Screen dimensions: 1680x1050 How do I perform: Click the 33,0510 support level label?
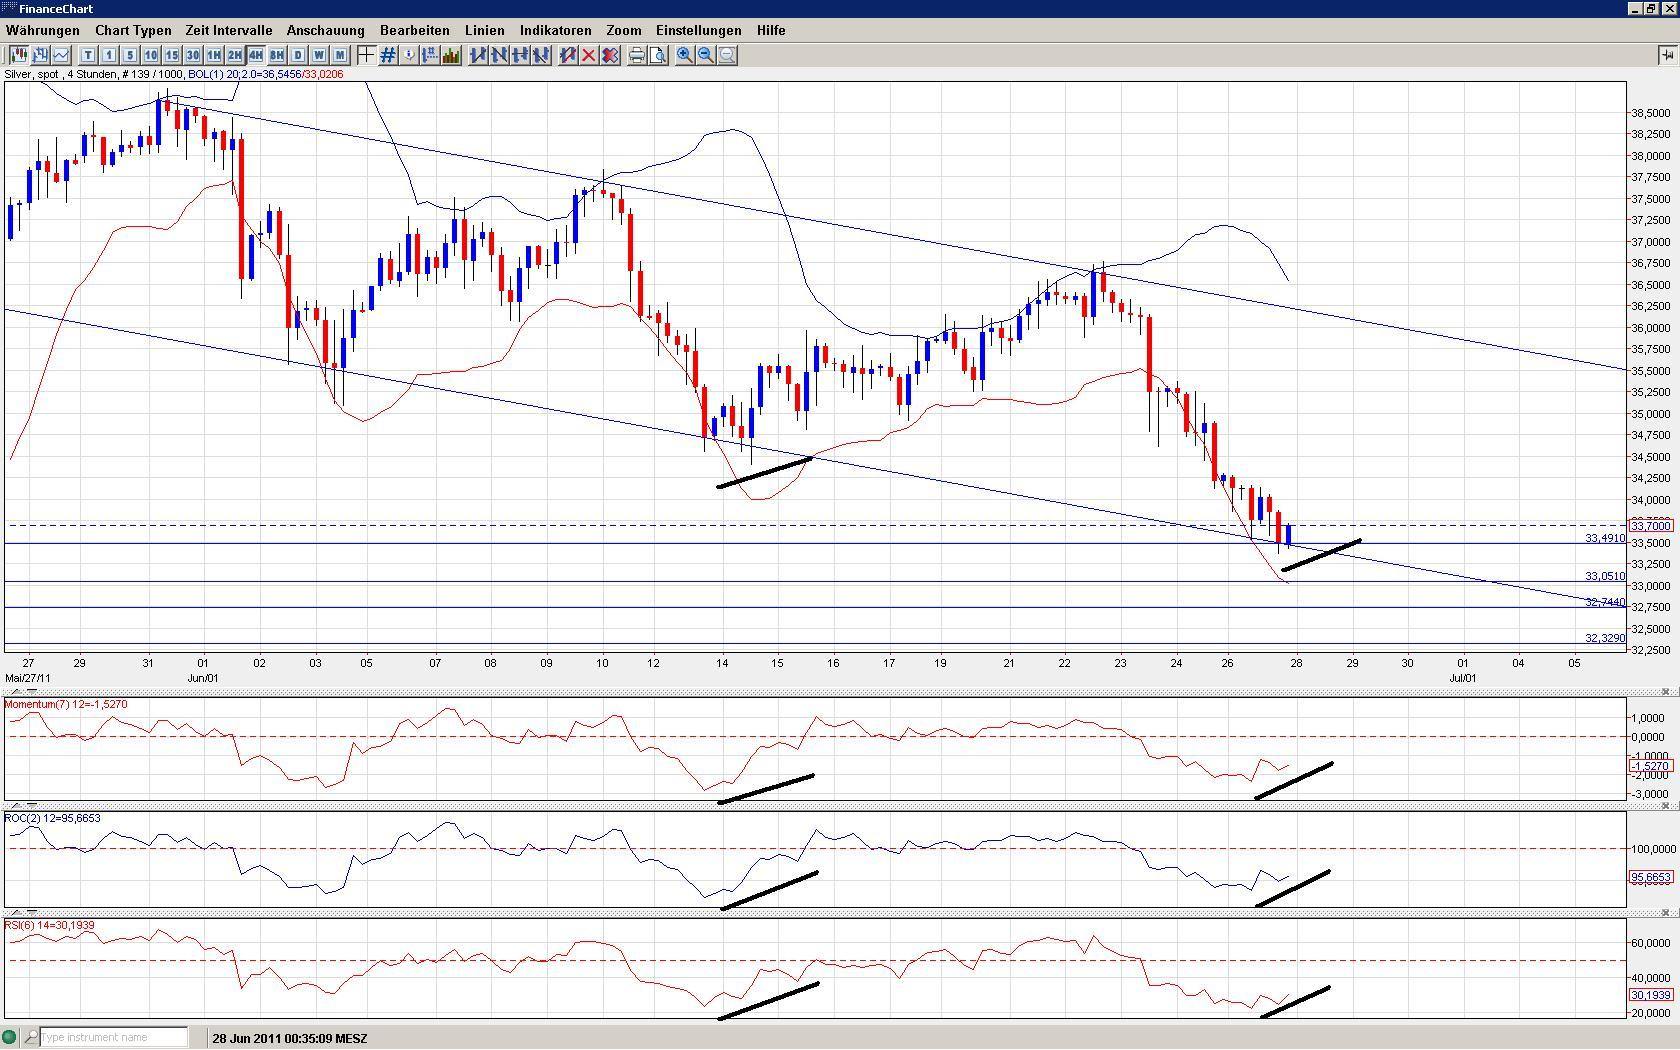(x=1605, y=576)
